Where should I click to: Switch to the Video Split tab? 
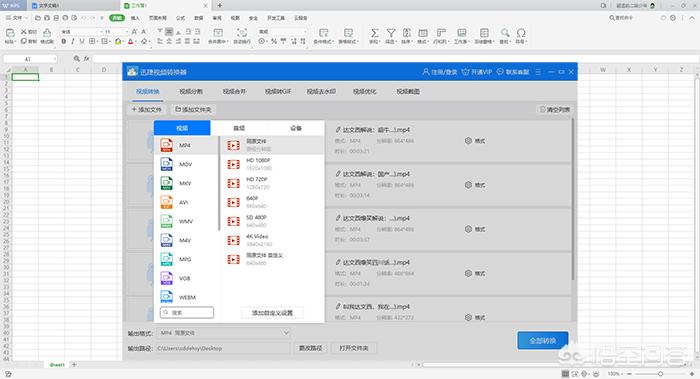pos(191,91)
